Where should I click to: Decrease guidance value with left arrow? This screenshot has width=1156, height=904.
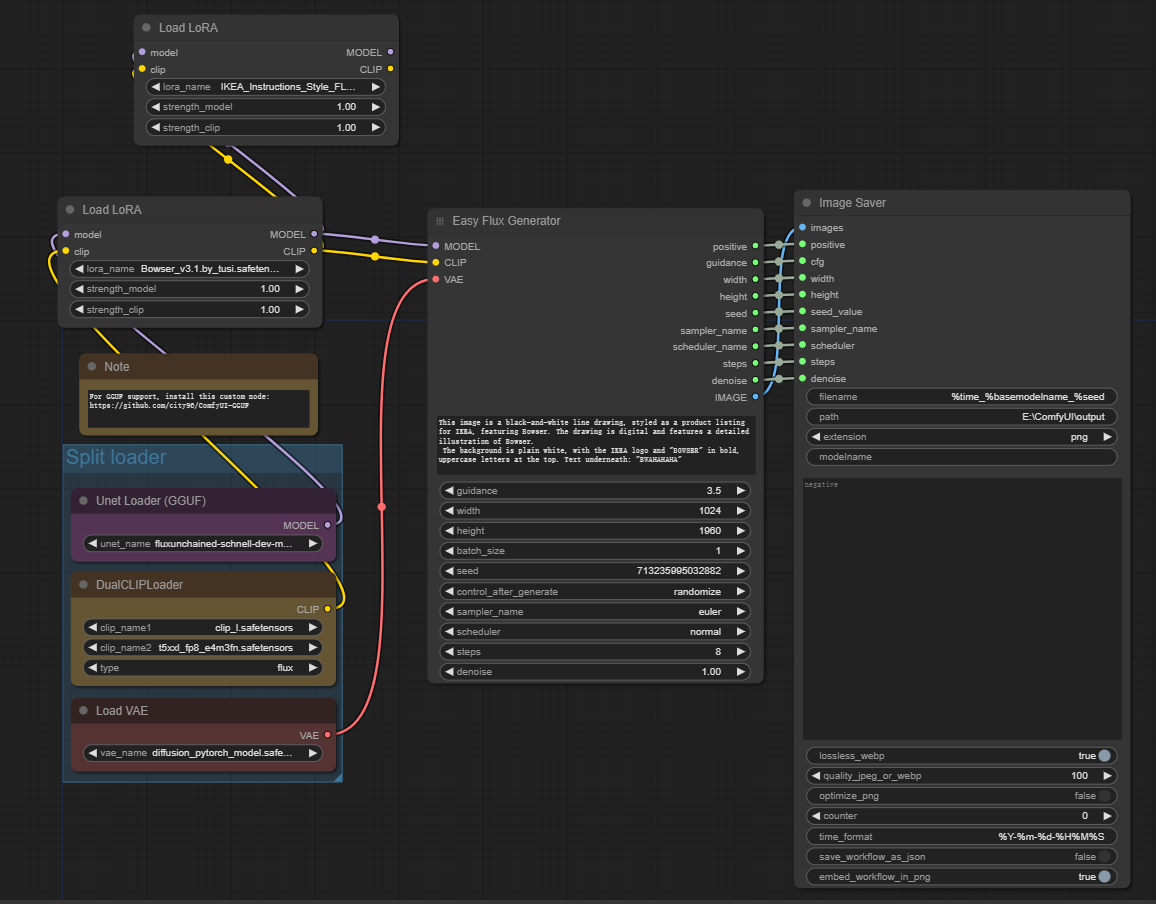coord(447,491)
